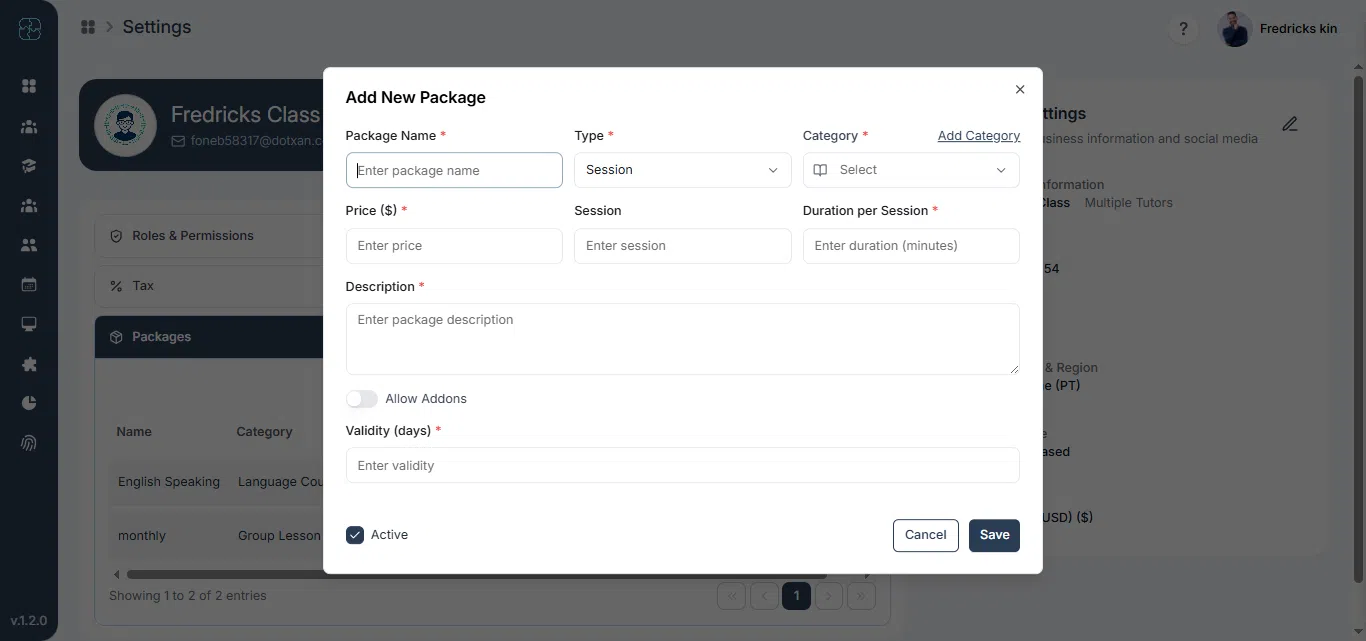Click the v.1.2.0 version label

[29, 621]
